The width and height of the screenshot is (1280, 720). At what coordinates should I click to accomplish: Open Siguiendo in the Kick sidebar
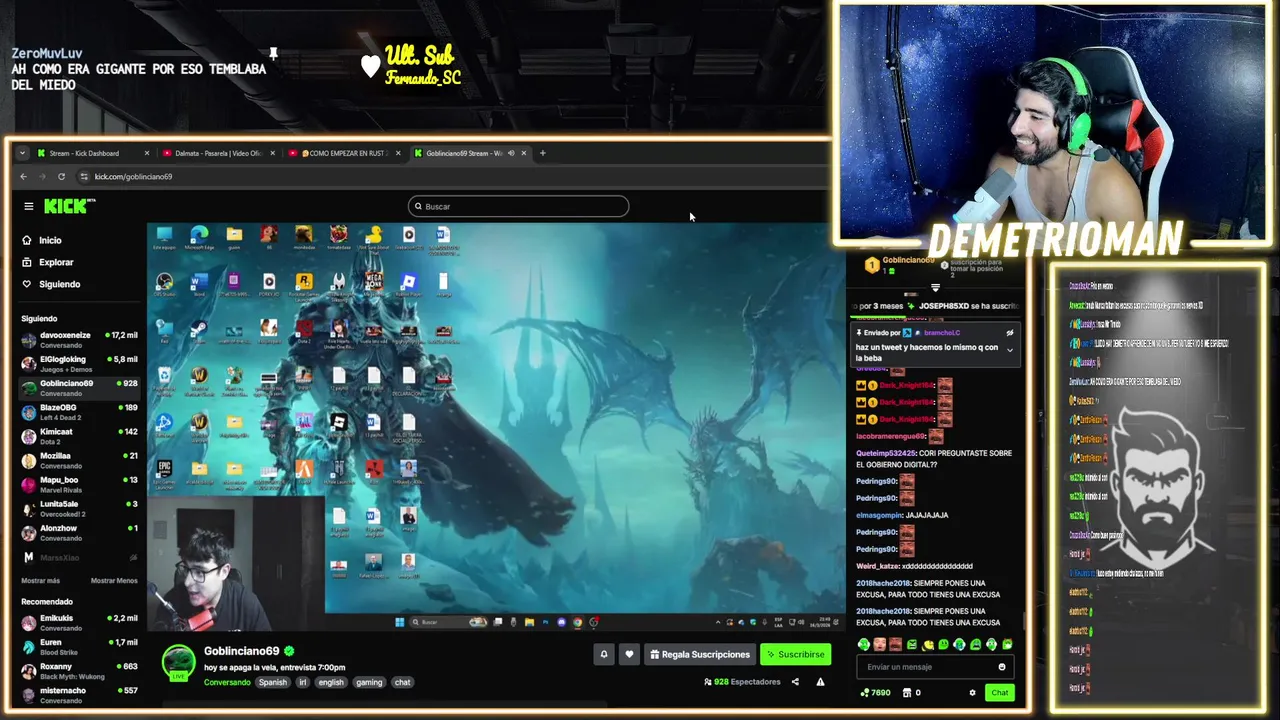click(59, 284)
